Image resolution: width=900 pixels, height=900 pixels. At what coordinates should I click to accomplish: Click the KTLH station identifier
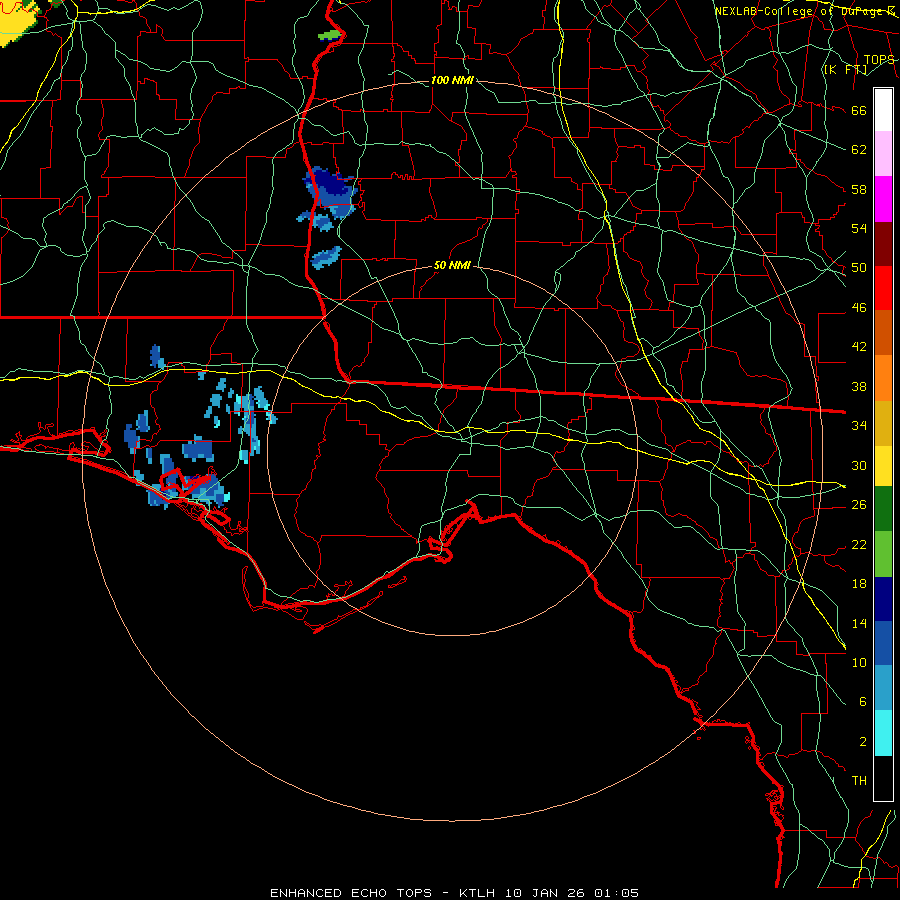click(477, 893)
